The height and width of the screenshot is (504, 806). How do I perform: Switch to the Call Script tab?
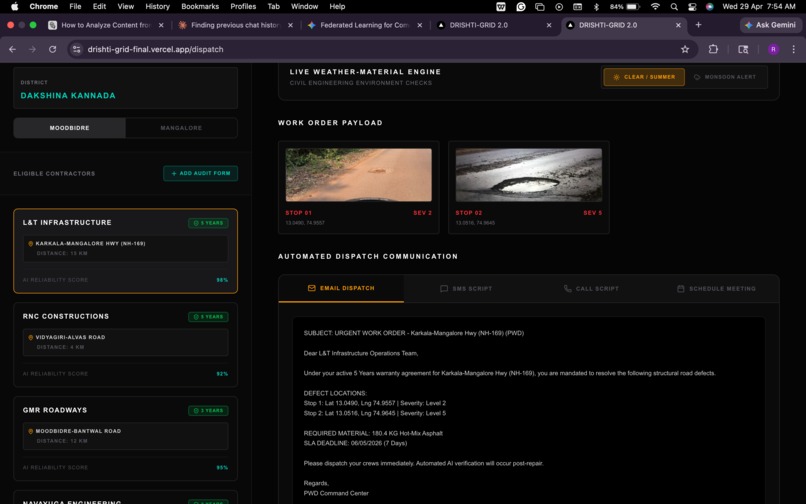pyautogui.click(x=591, y=289)
